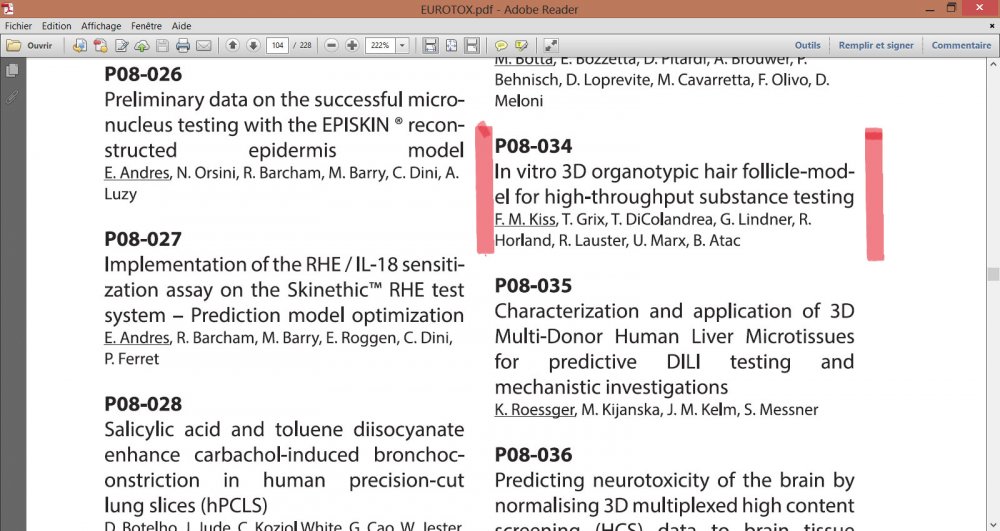Open the zoom level dropdown arrow
Viewport: 1000px width, 531px height.
402,45
